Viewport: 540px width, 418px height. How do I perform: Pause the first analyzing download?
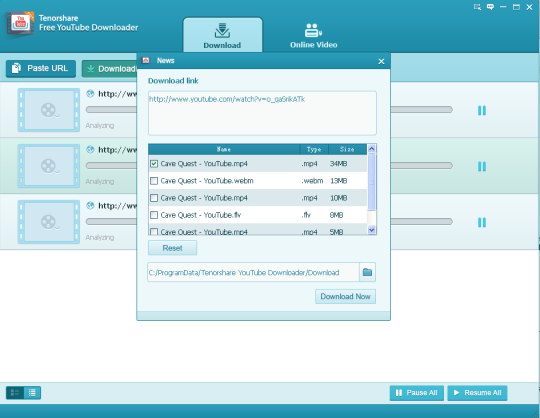tap(482, 111)
